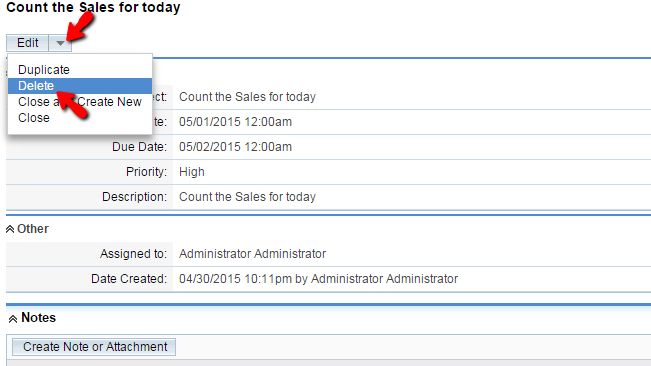Viewport: 651px width, 366px height.
Task: Collapse the Other section chevron
Action: [x=10, y=229]
